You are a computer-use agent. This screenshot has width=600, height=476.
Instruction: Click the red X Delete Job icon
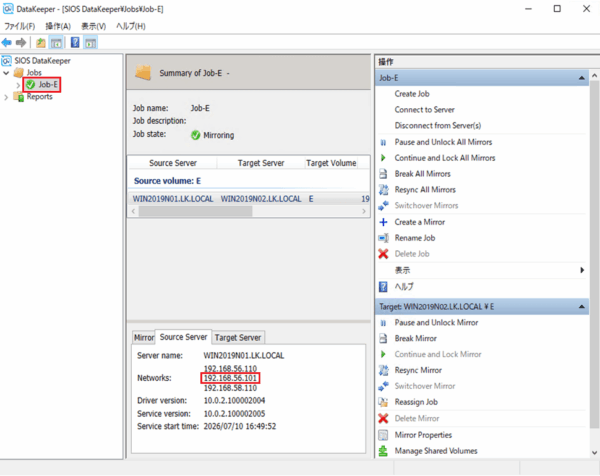click(x=383, y=254)
